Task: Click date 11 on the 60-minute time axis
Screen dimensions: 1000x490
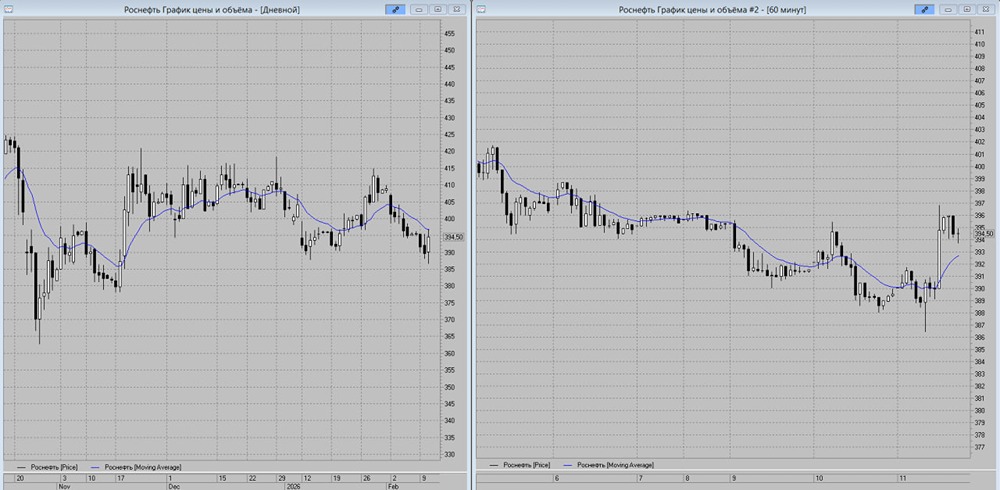Action: 901,477
